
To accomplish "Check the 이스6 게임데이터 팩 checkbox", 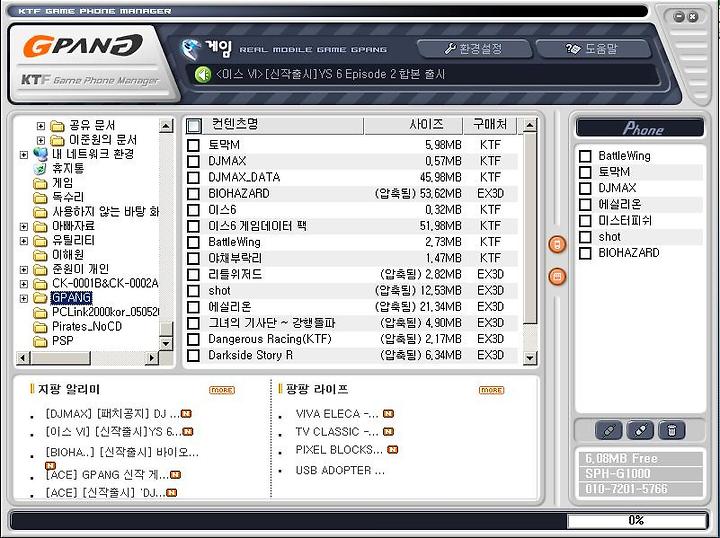I will point(193,226).
